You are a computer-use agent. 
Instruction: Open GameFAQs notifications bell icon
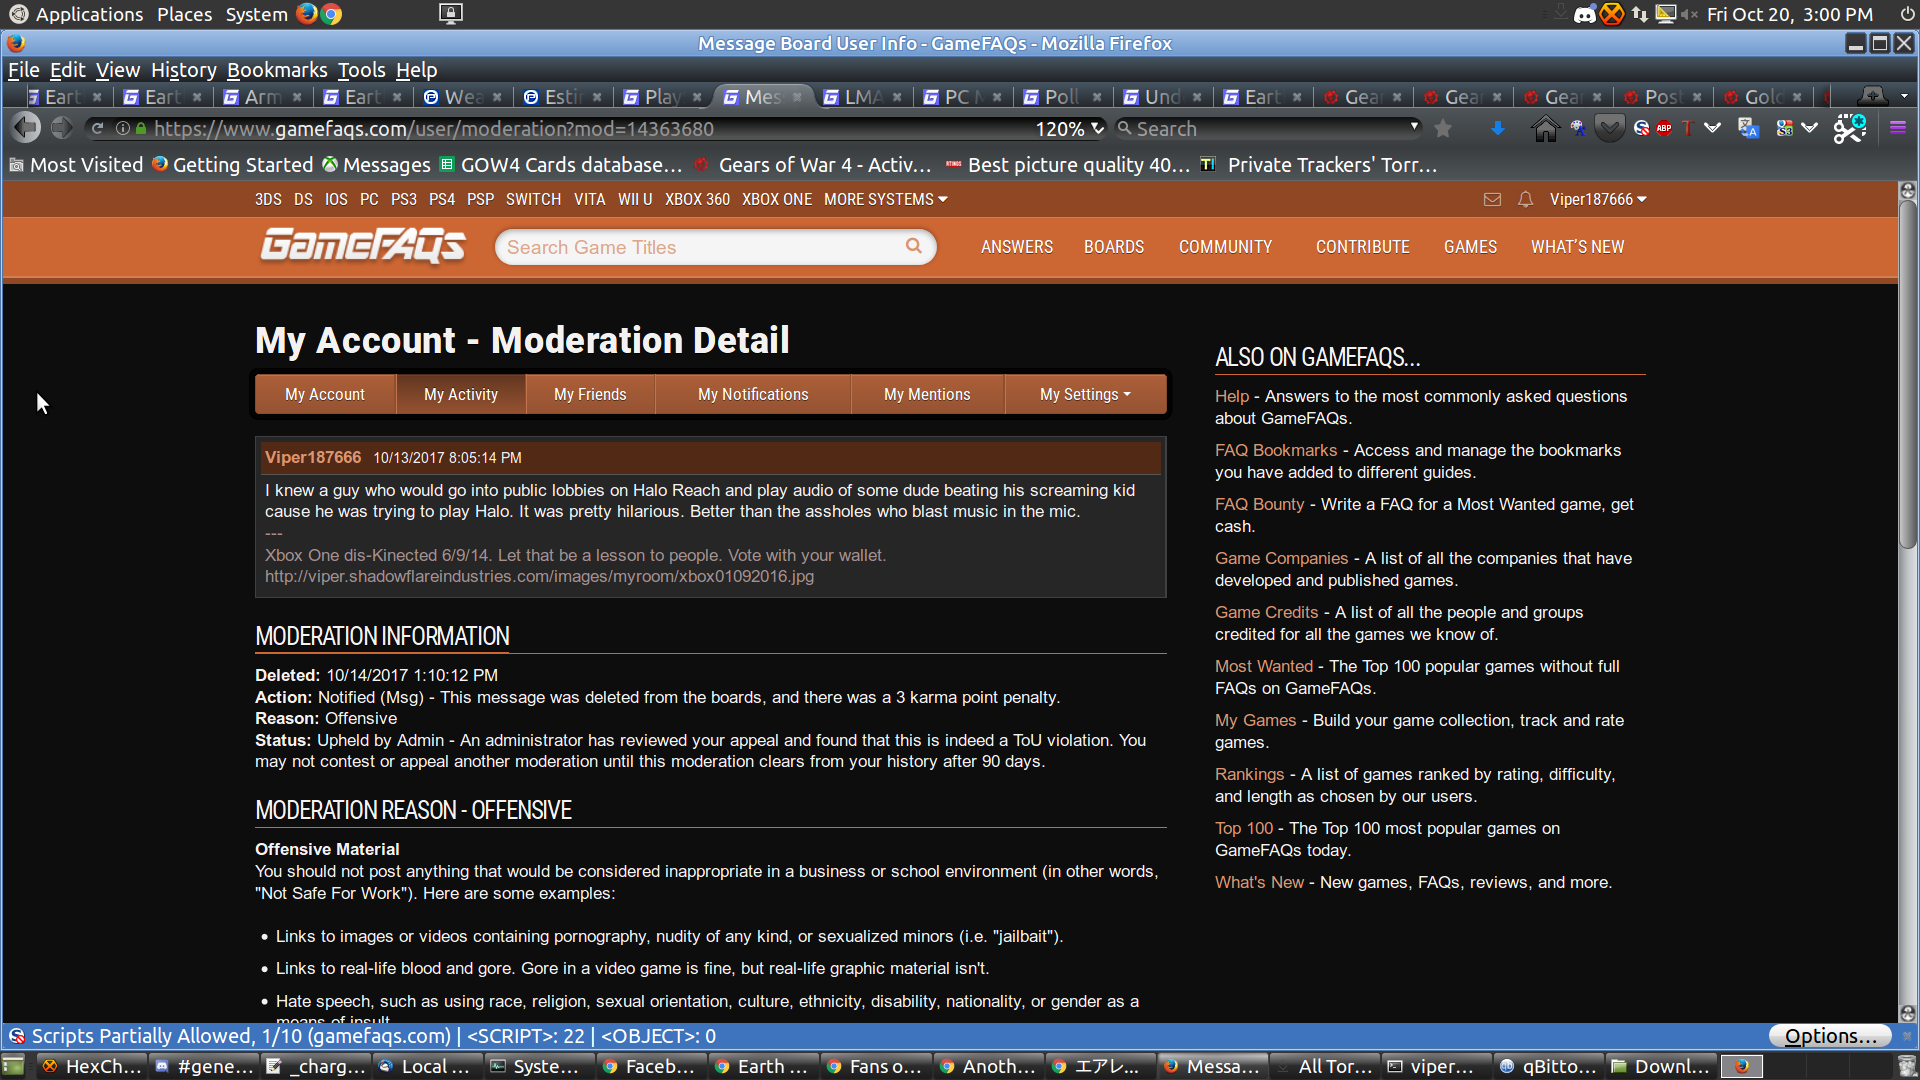pos(1525,199)
